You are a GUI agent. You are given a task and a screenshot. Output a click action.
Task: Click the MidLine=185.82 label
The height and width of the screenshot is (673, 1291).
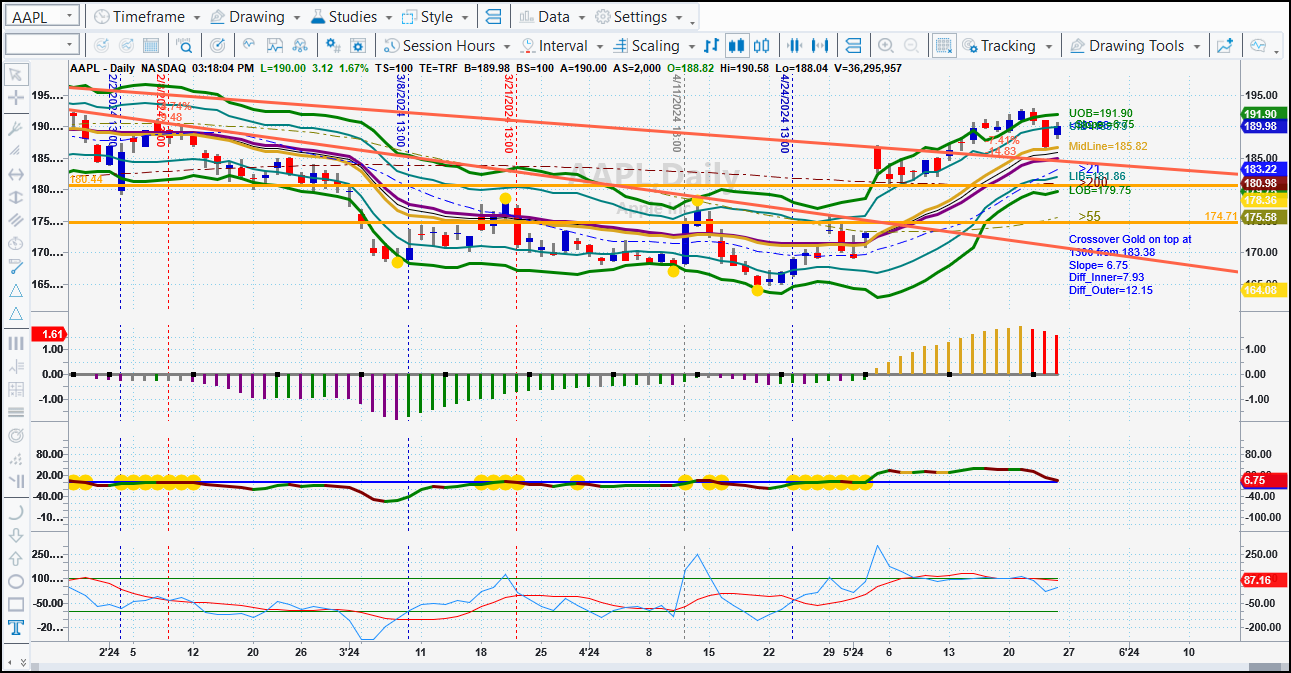click(x=1108, y=146)
